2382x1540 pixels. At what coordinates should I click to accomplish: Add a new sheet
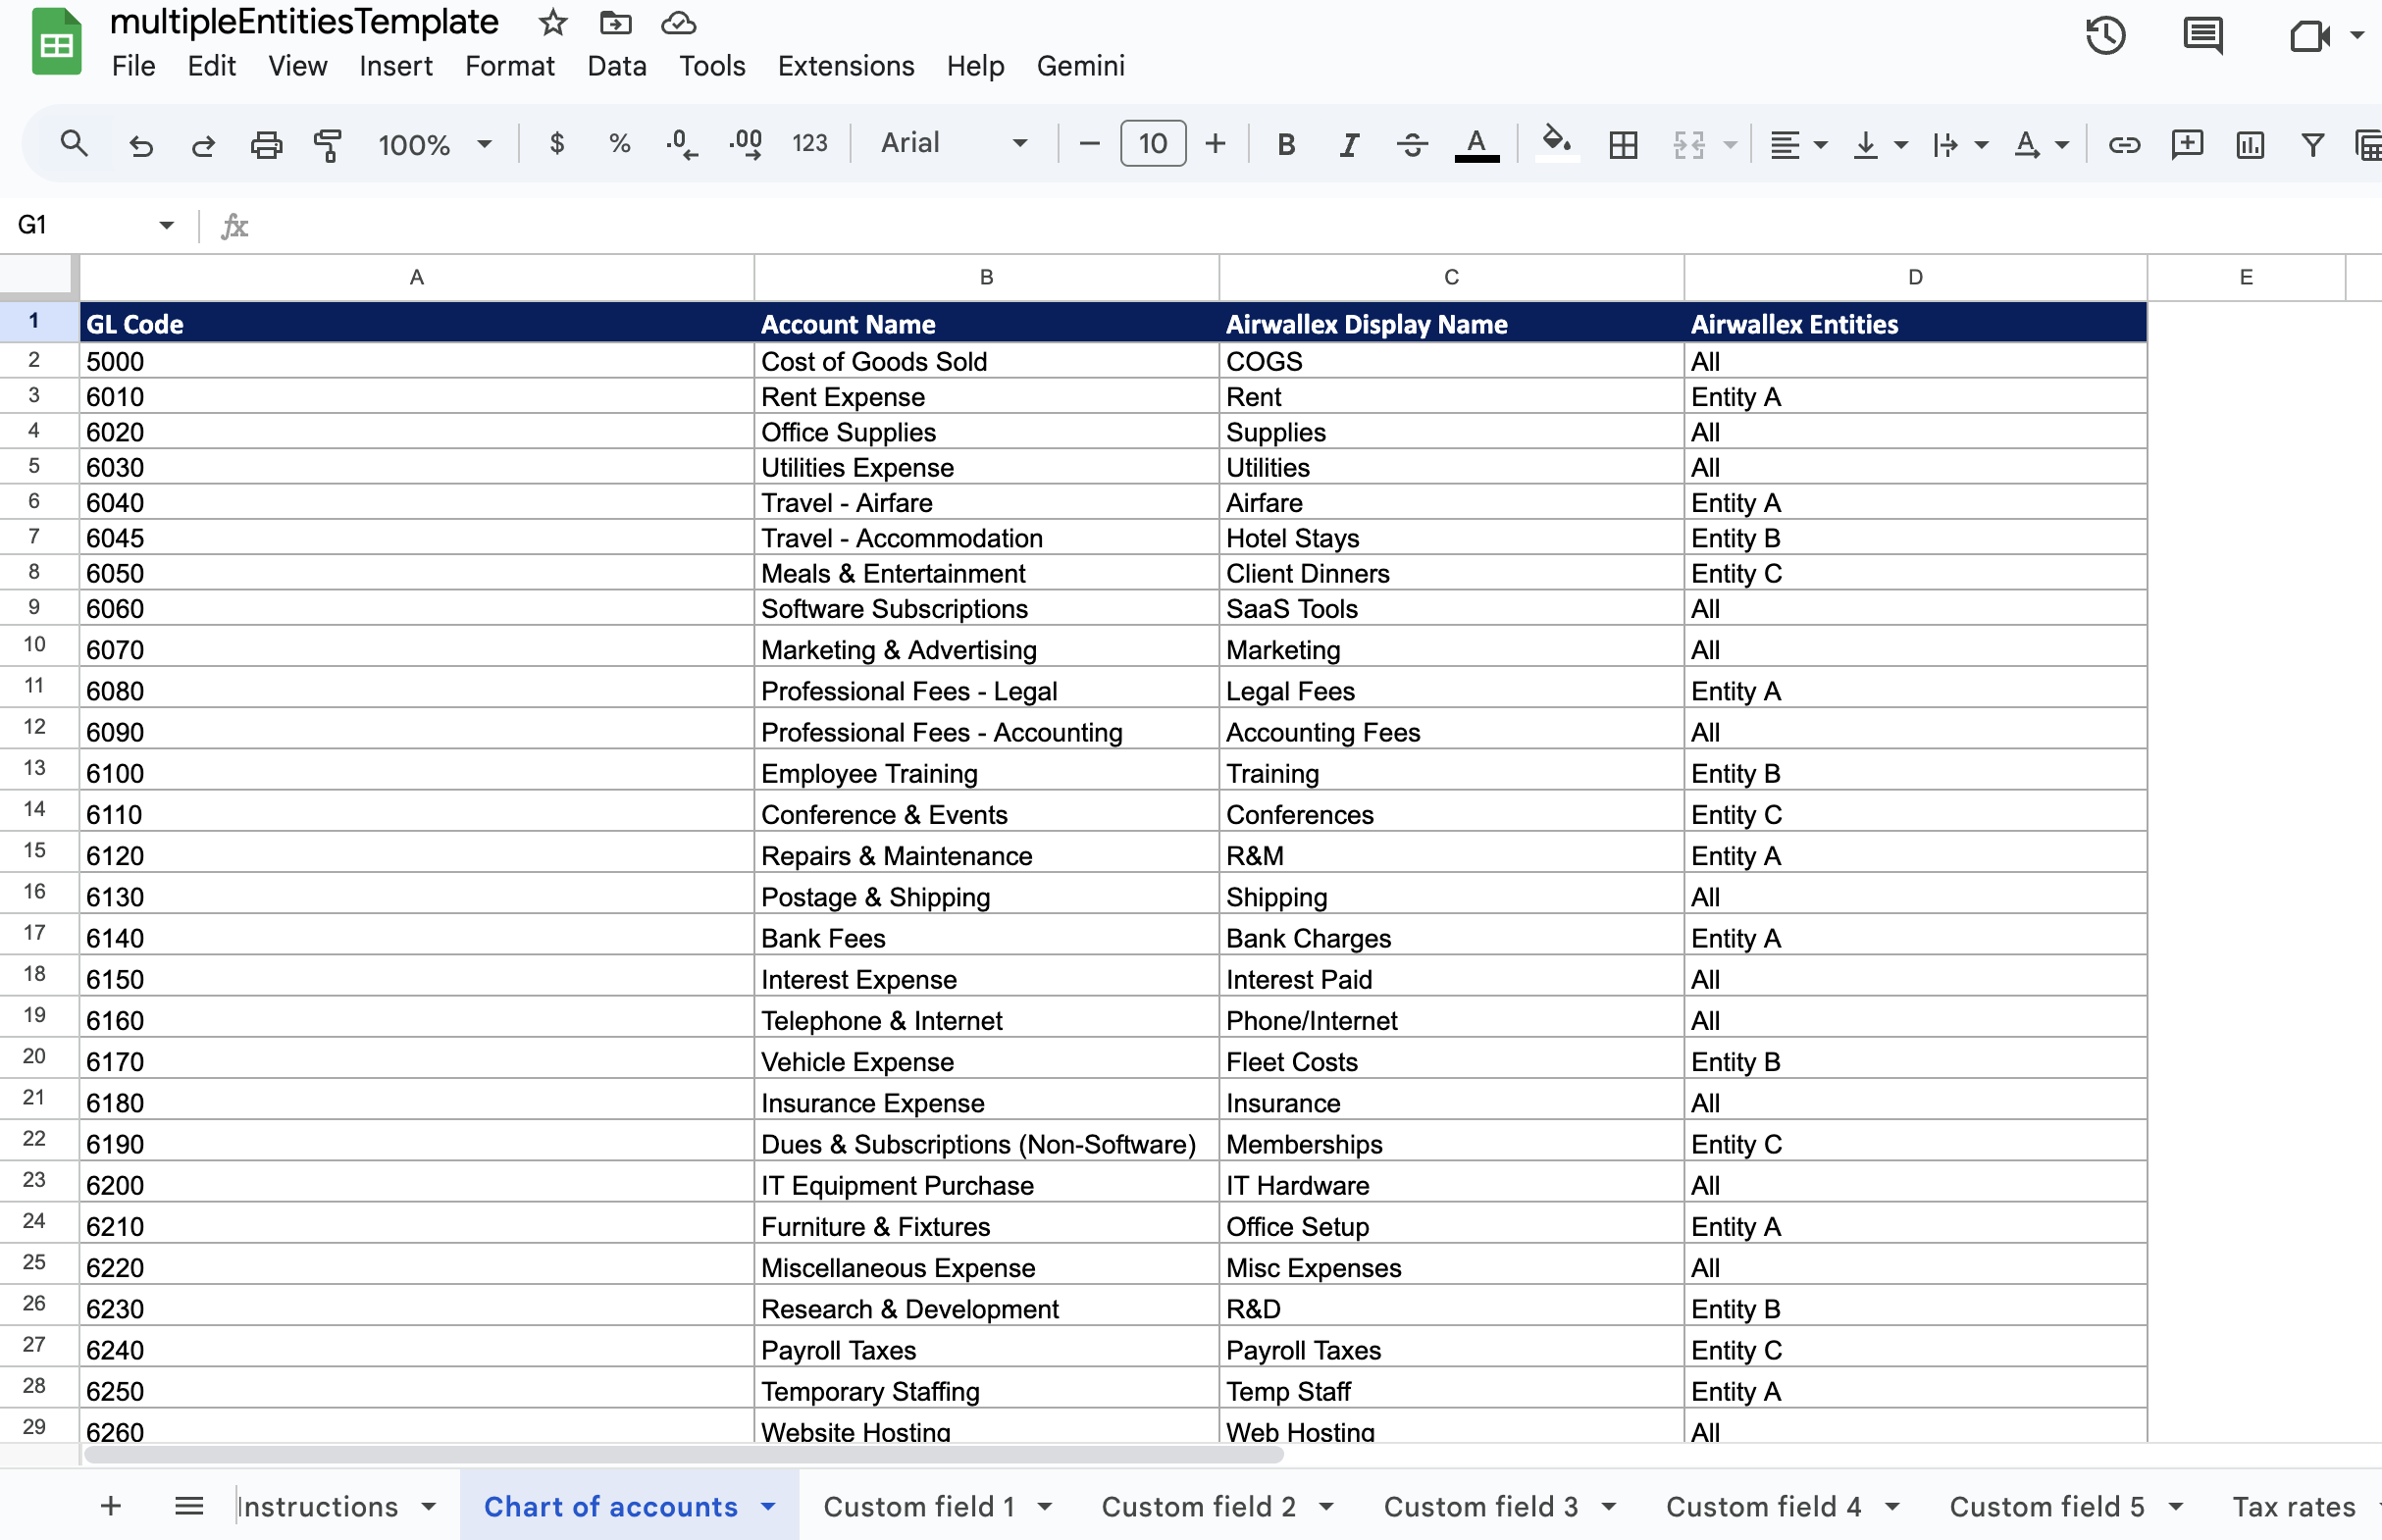point(111,1505)
